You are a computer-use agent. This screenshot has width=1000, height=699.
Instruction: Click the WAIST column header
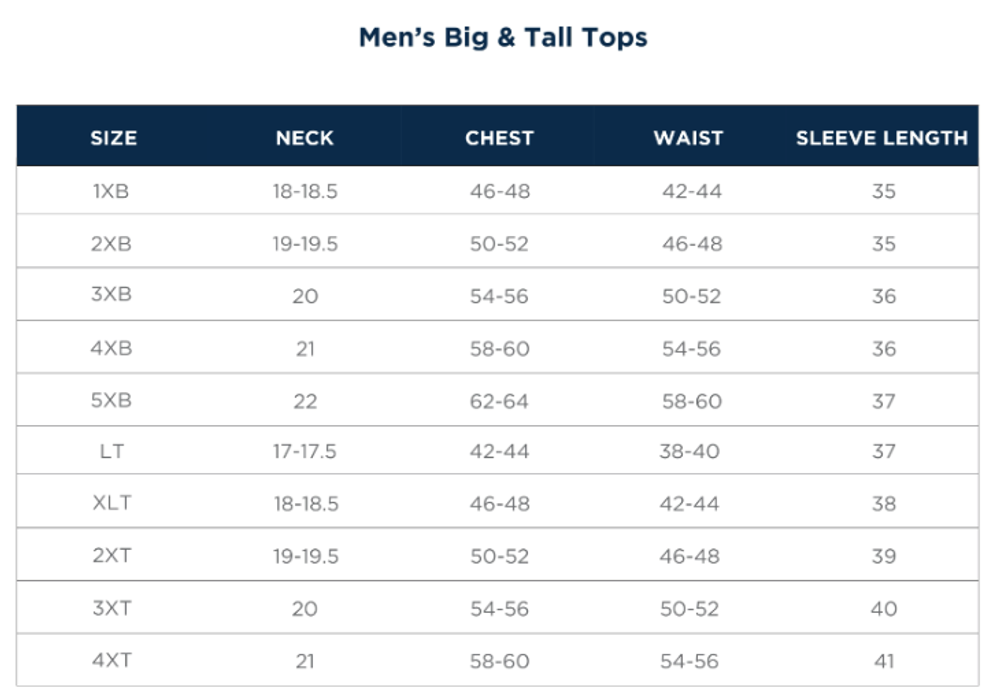[688, 138]
